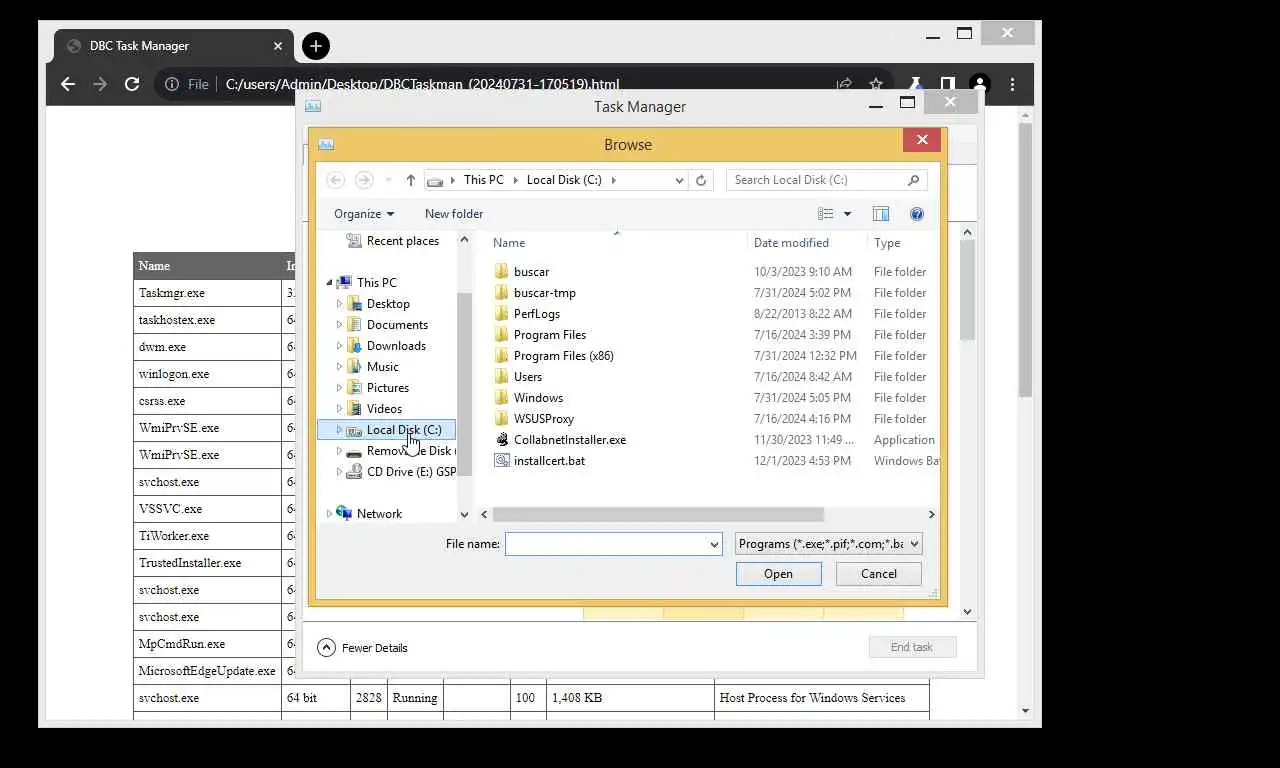Click MicrosoftEdgeUpdate.exe in browser table
The width and height of the screenshot is (1280, 768).
[x=207, y=671]
